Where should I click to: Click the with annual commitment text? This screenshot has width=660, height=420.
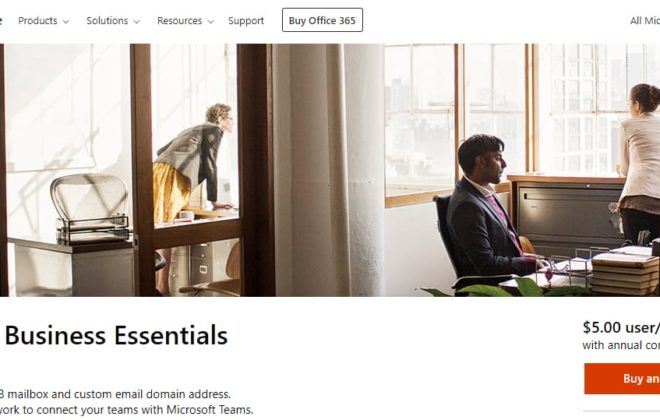tap(621, 345)
